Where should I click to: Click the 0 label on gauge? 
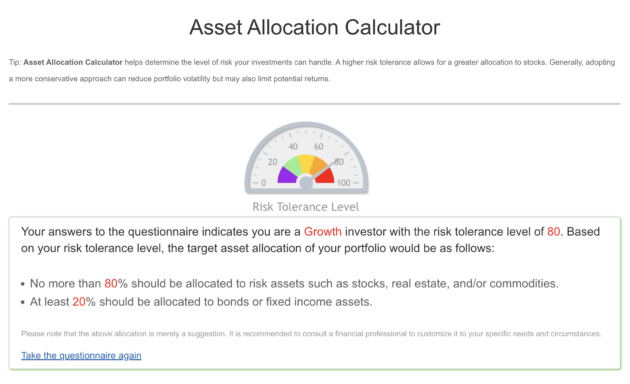click(x=264, y=183)
